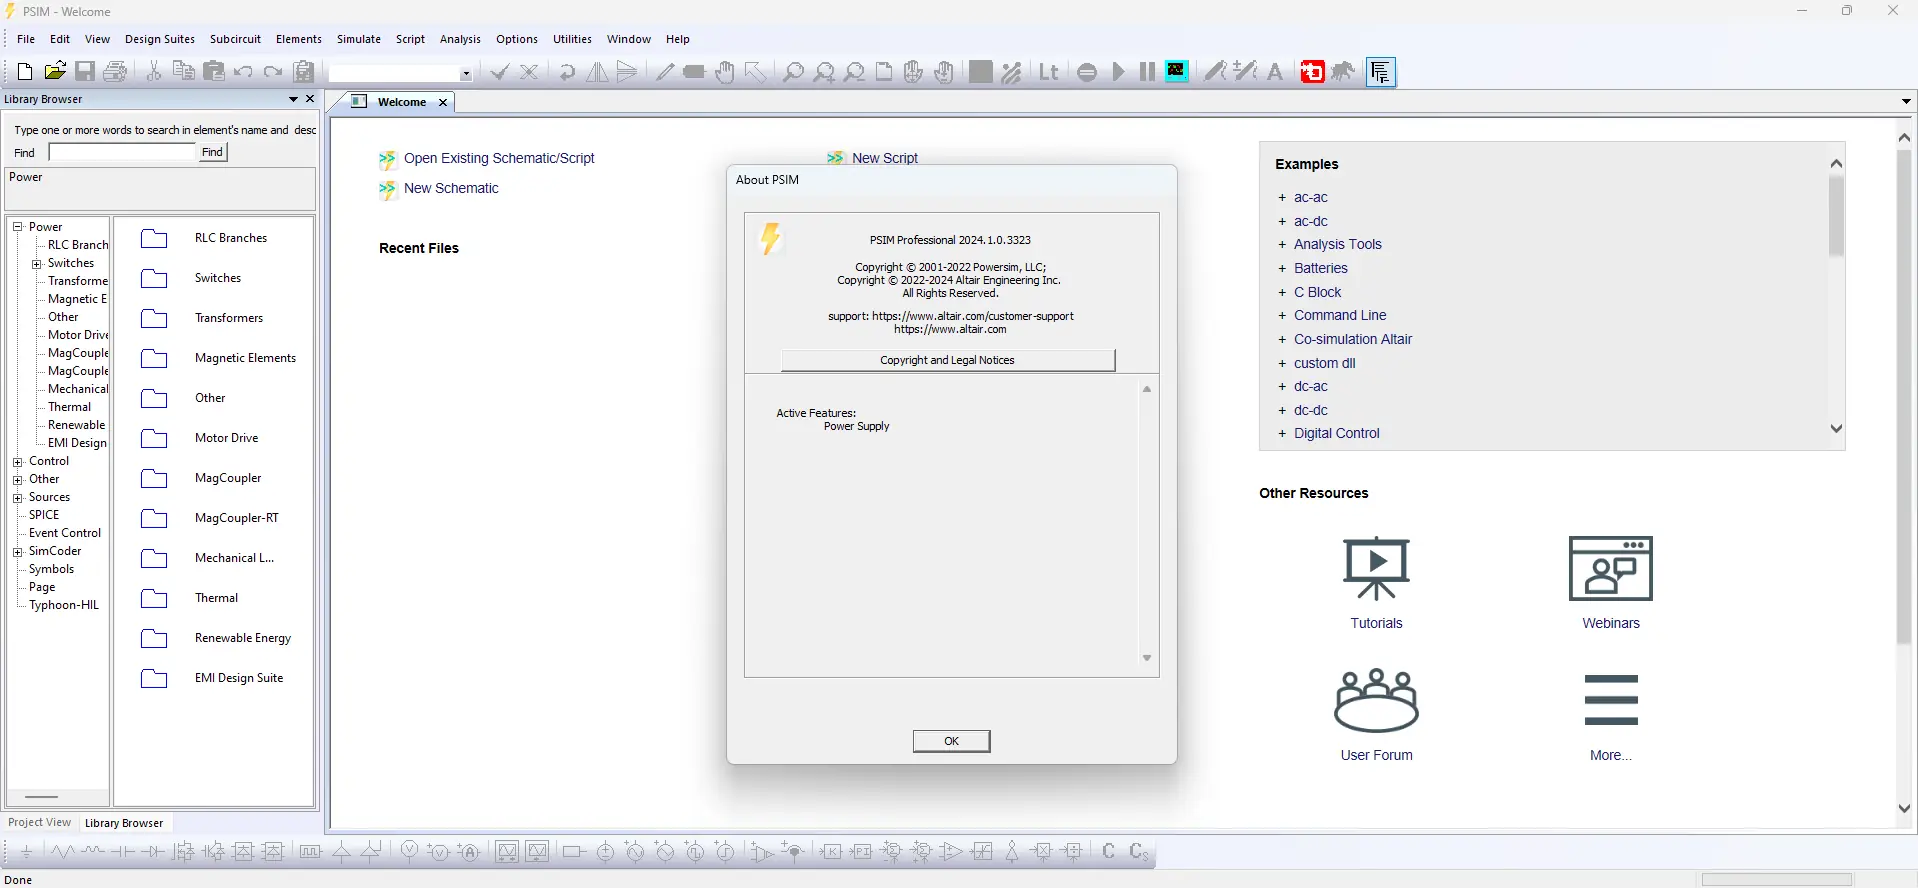The image size is (1918, 888).
Task: Place a diode from the bottom toolbar
Action: (153, 852)
